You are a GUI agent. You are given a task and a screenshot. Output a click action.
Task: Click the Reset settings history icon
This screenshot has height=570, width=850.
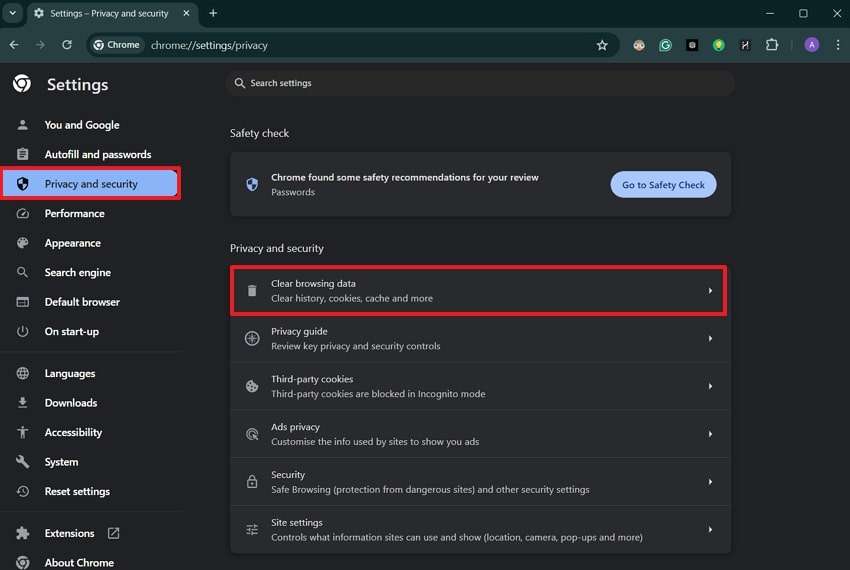coord(22,491)
